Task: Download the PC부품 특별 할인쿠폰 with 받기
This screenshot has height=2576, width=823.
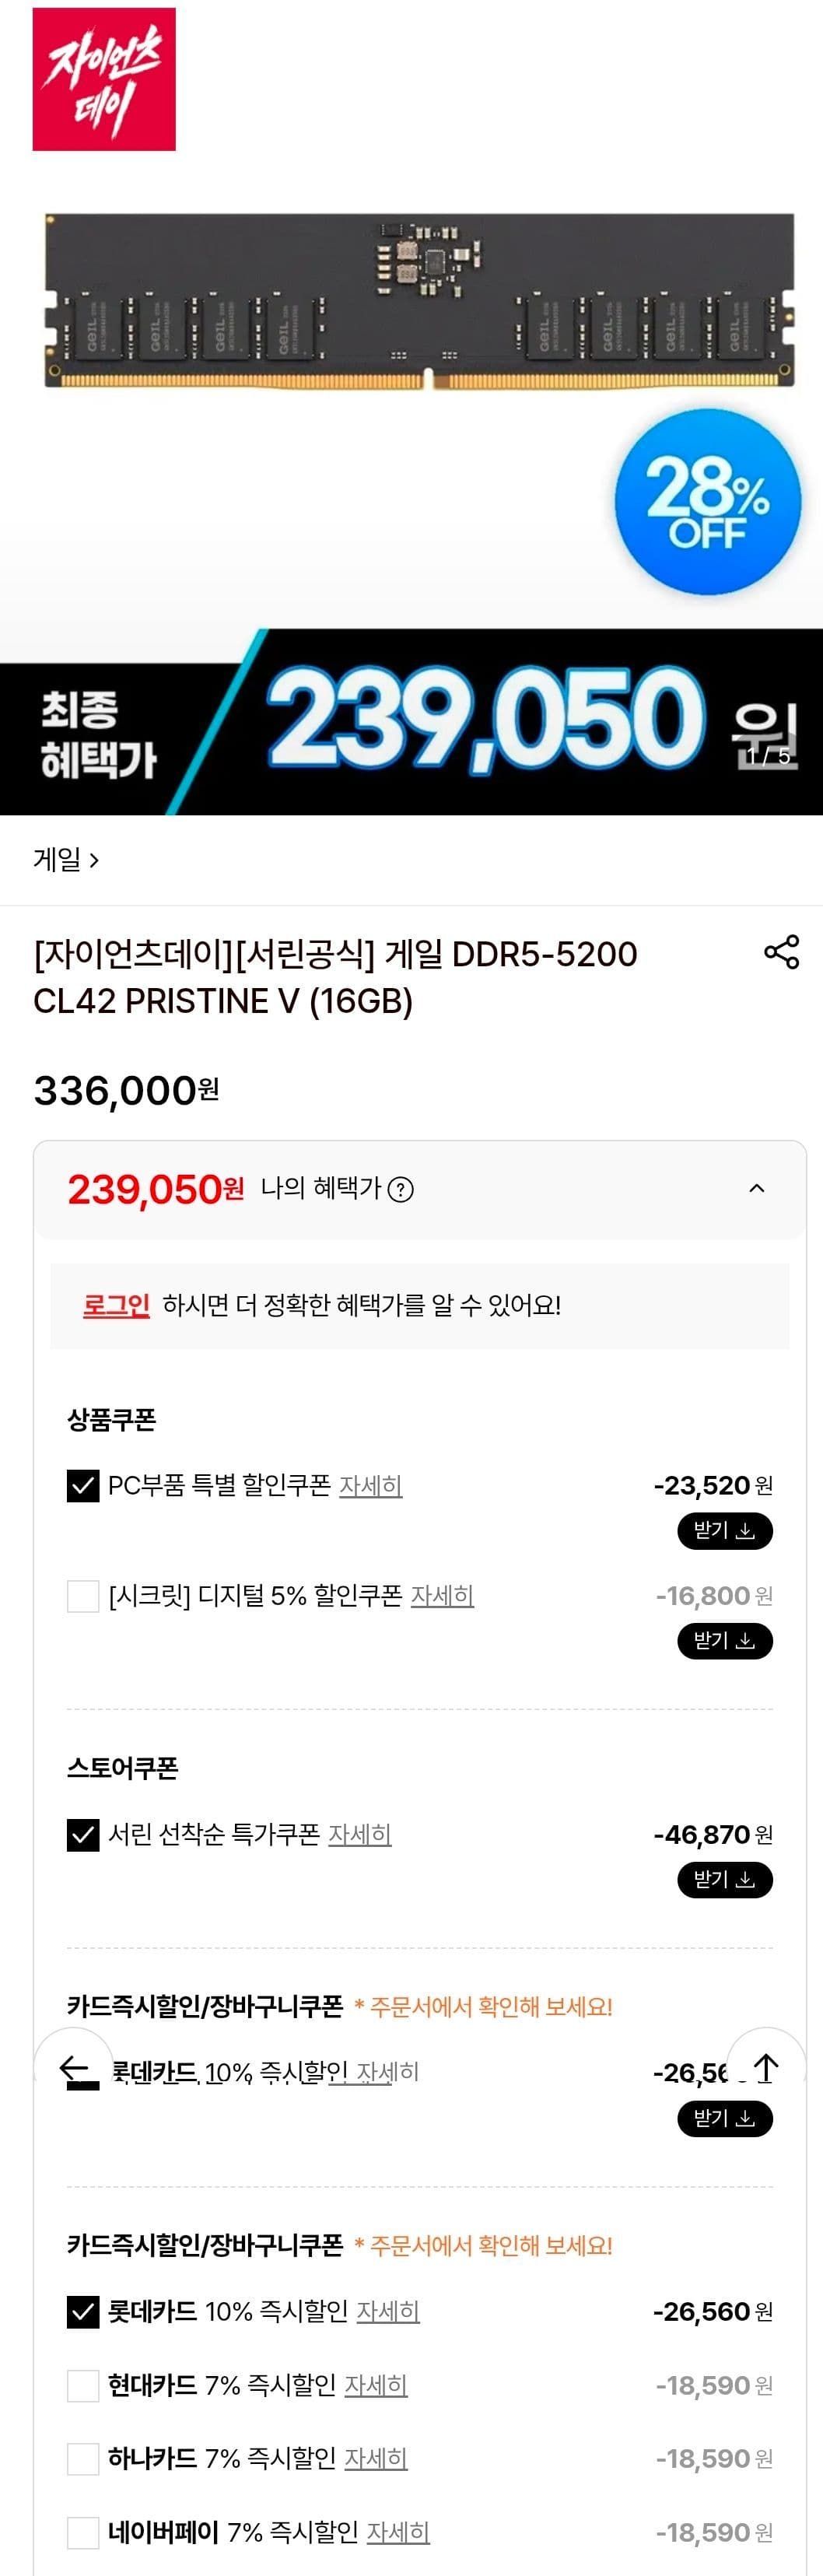Action: pyautogui.click(x=725, y=1531)
